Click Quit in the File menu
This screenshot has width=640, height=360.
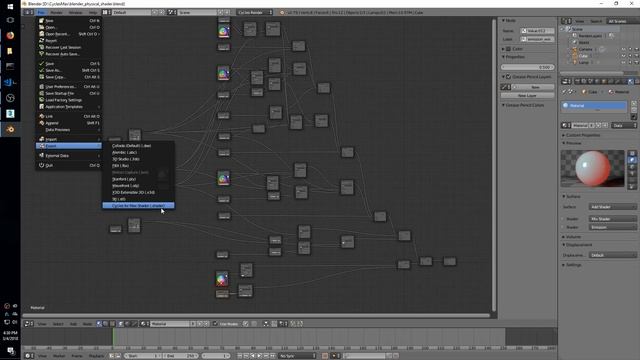tap(69, 165)
